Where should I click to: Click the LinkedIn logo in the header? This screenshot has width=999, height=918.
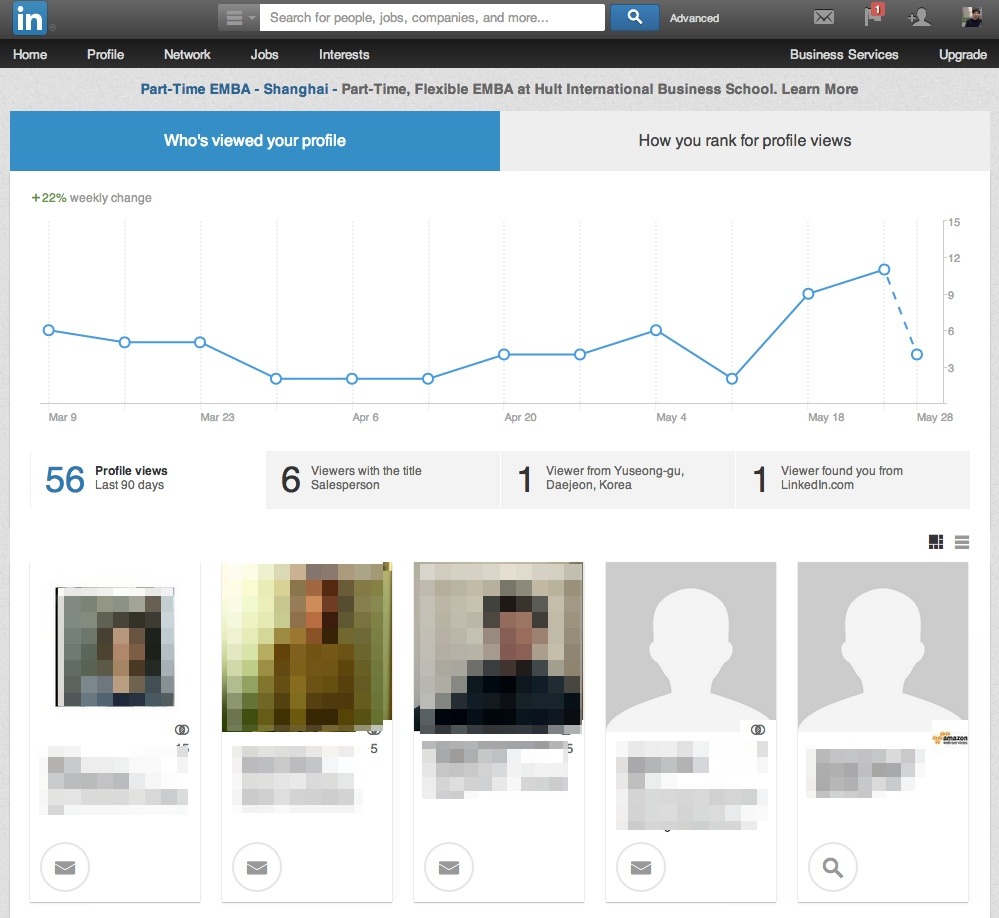29,18
